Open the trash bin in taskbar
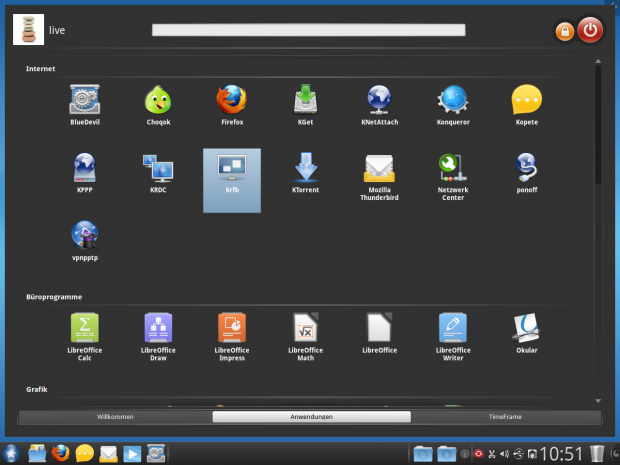Screen dimensions: 620x465 coord(597,454)
